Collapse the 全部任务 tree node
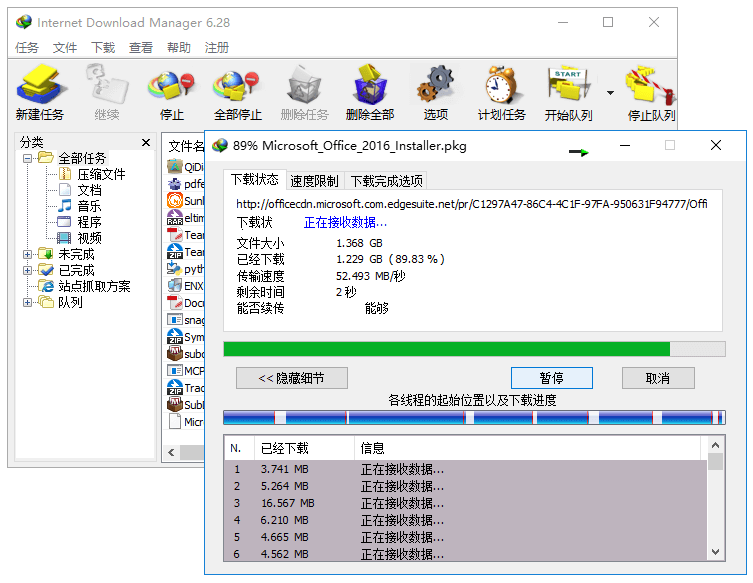 point(27,158)
